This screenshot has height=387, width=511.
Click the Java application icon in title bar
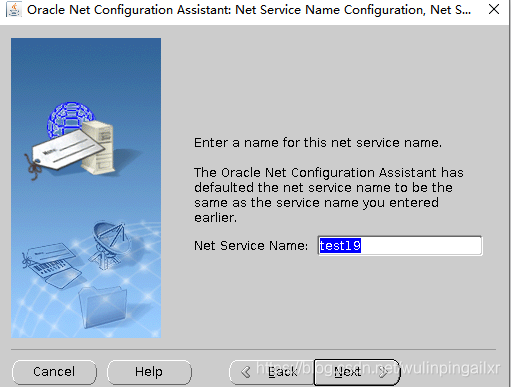click(14, 9)
